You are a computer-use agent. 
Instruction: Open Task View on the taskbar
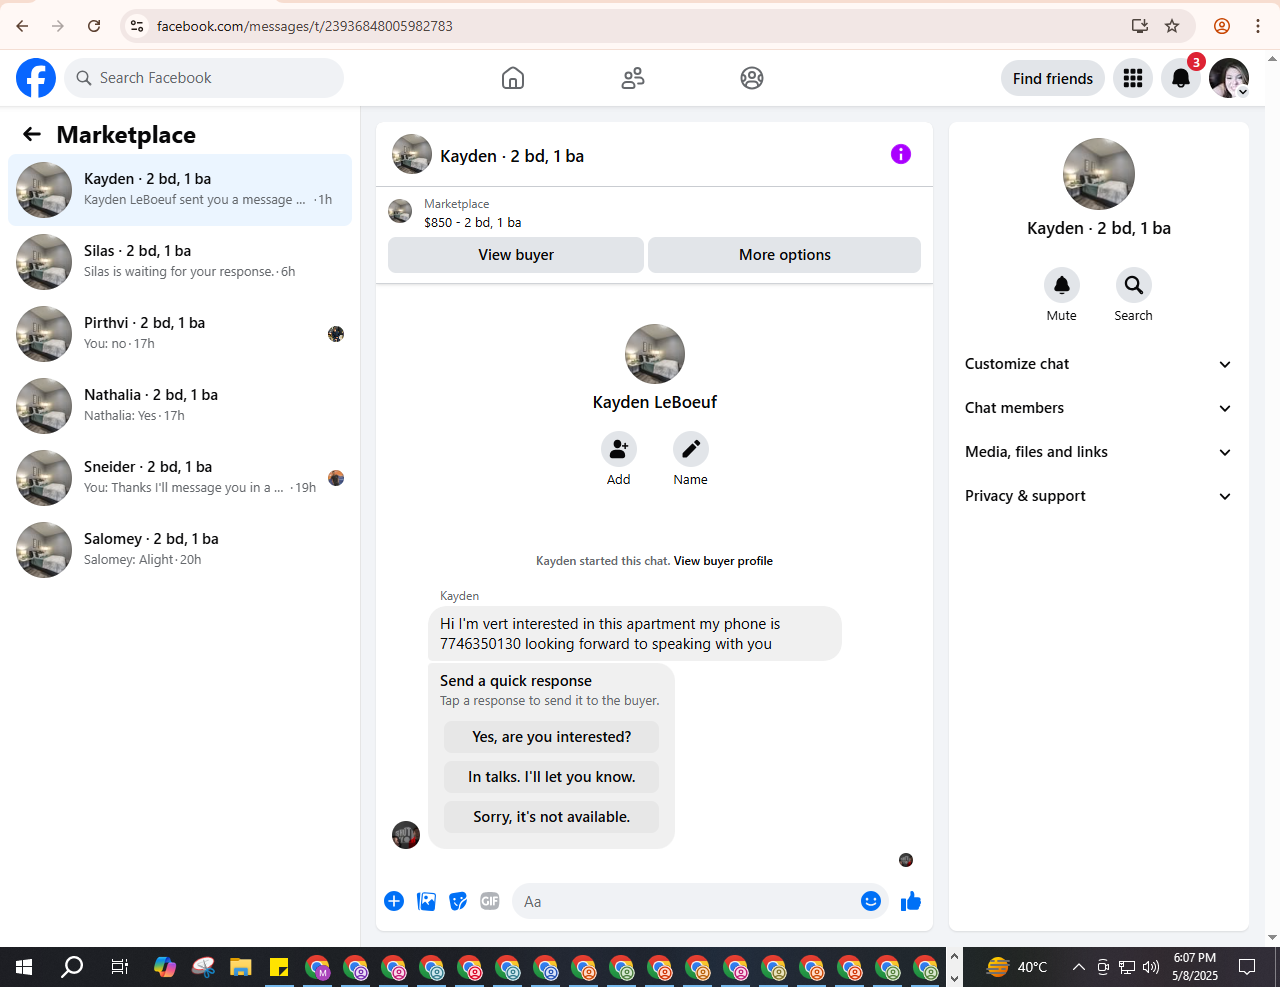point(119,967)
